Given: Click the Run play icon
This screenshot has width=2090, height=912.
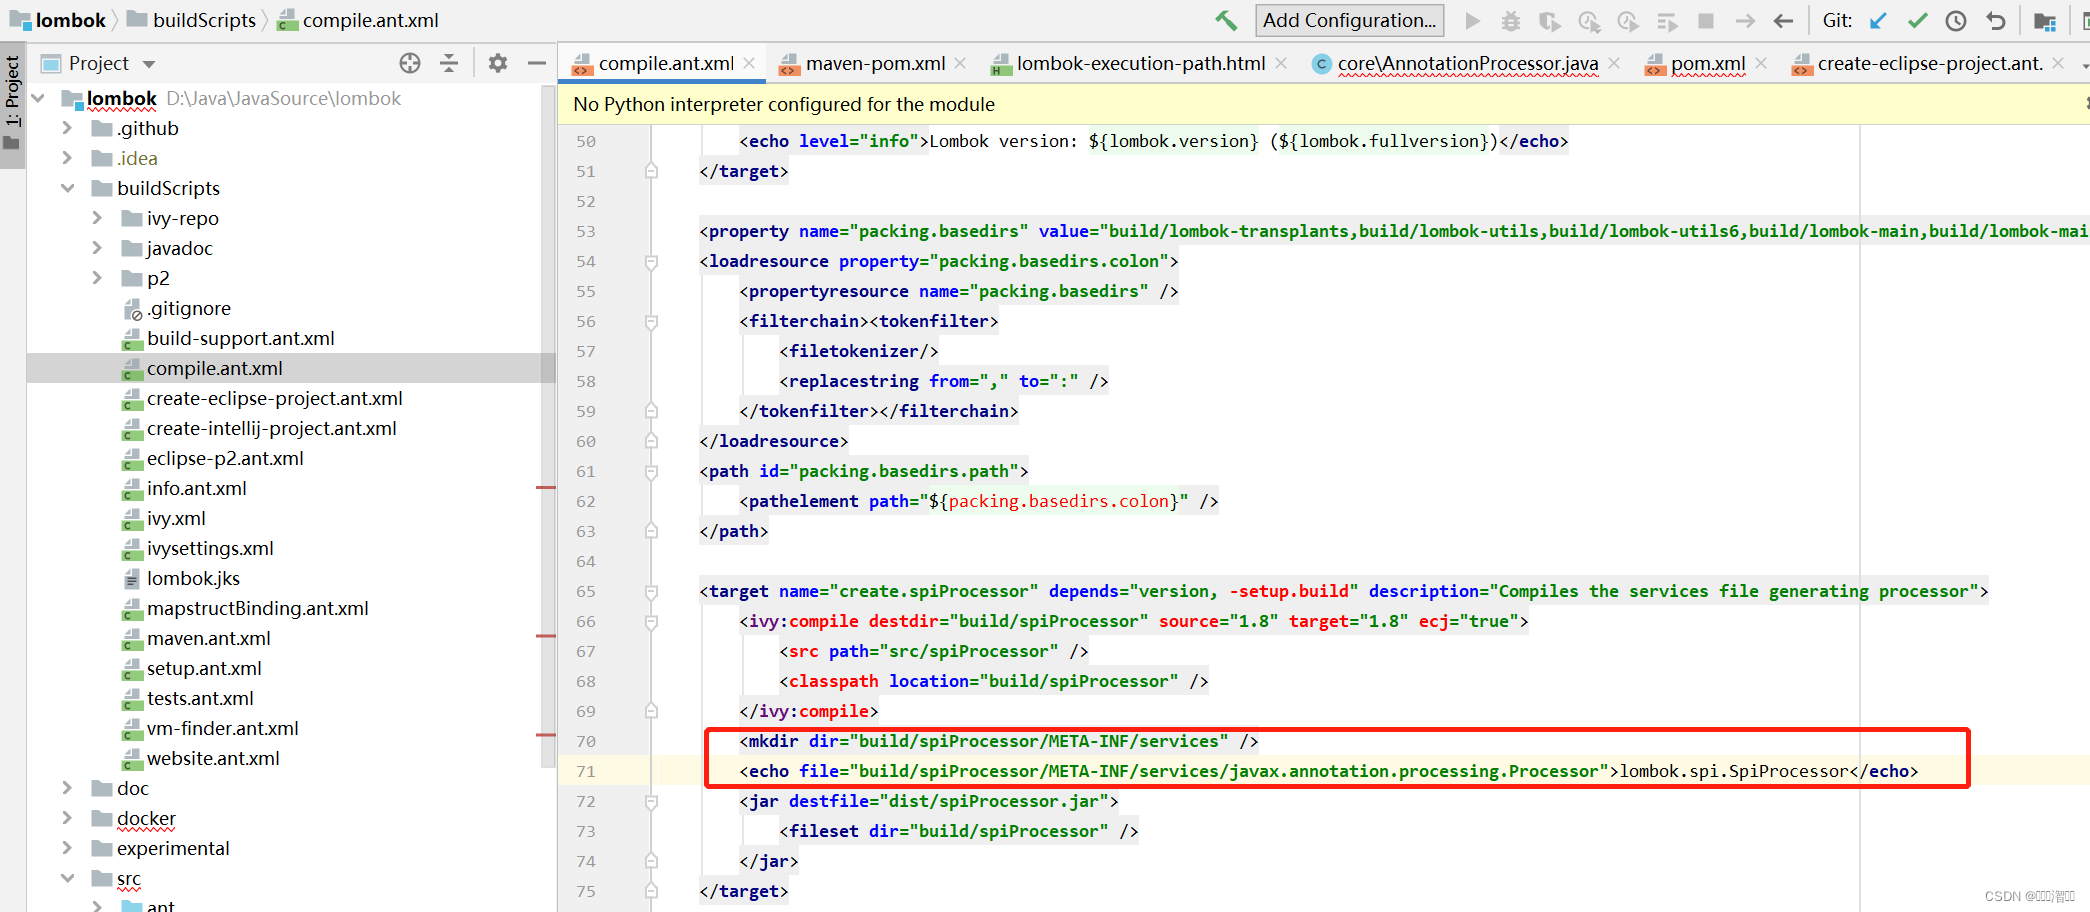Looking at the screenshot, I should pyautogui.click(x=1472, y=21).
